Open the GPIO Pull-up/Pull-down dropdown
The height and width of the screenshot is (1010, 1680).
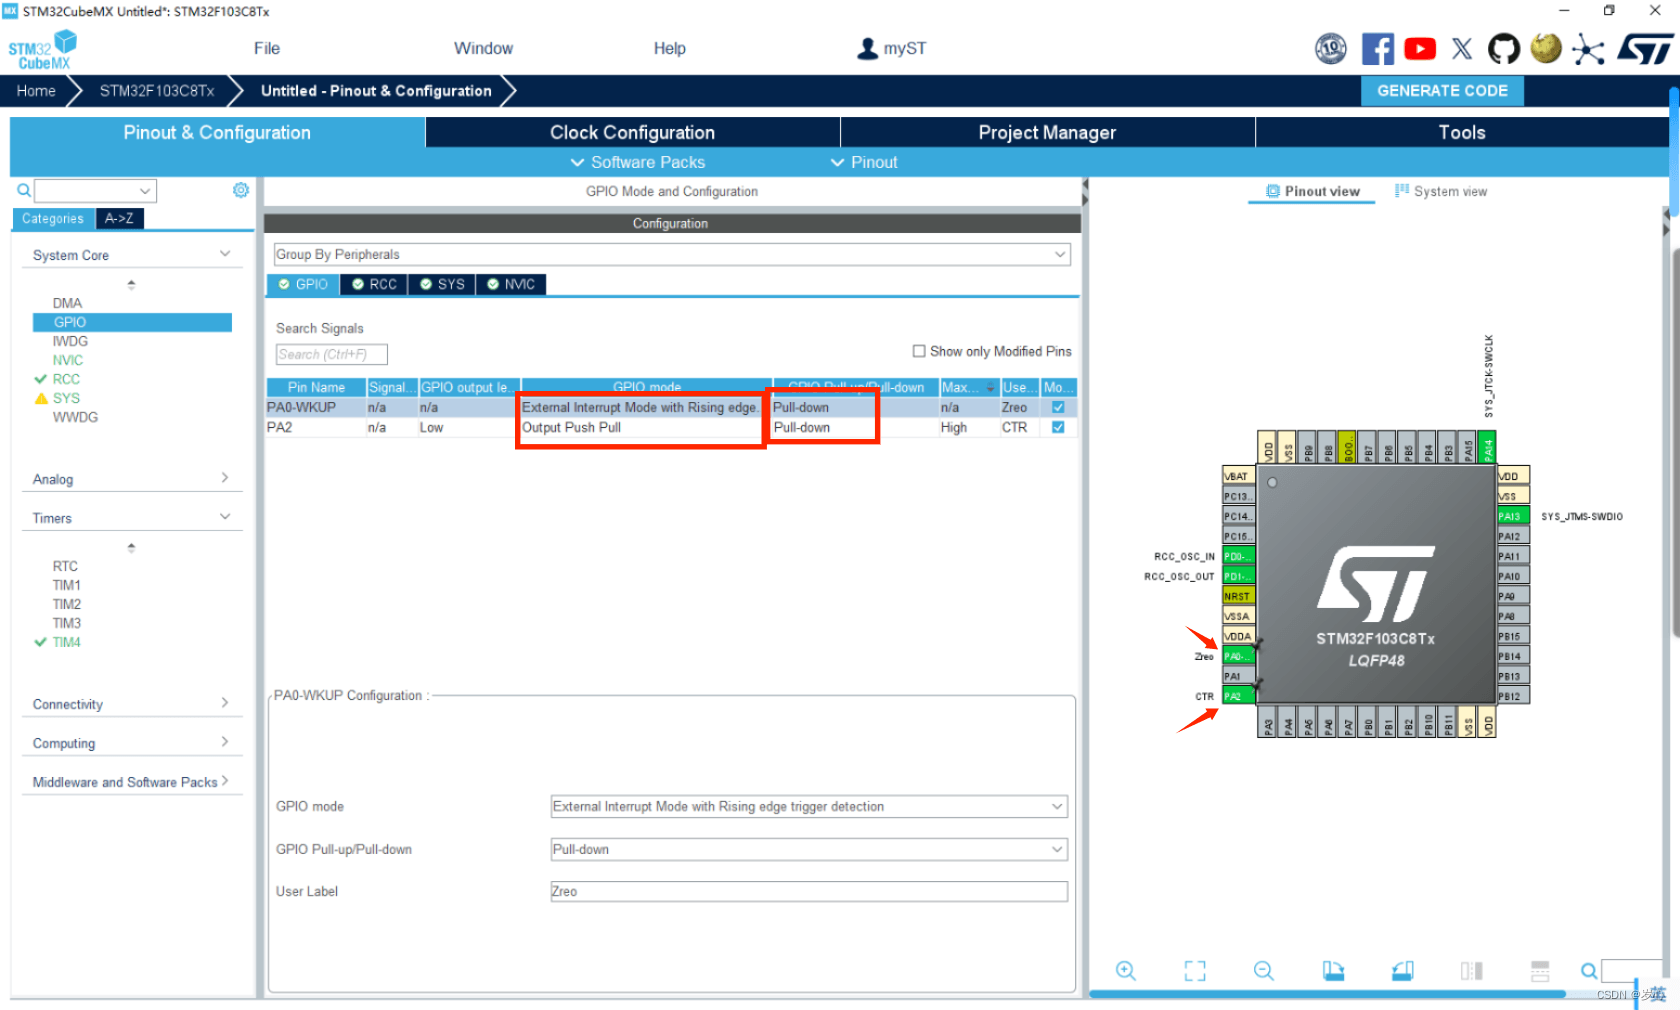pos(809,849)
